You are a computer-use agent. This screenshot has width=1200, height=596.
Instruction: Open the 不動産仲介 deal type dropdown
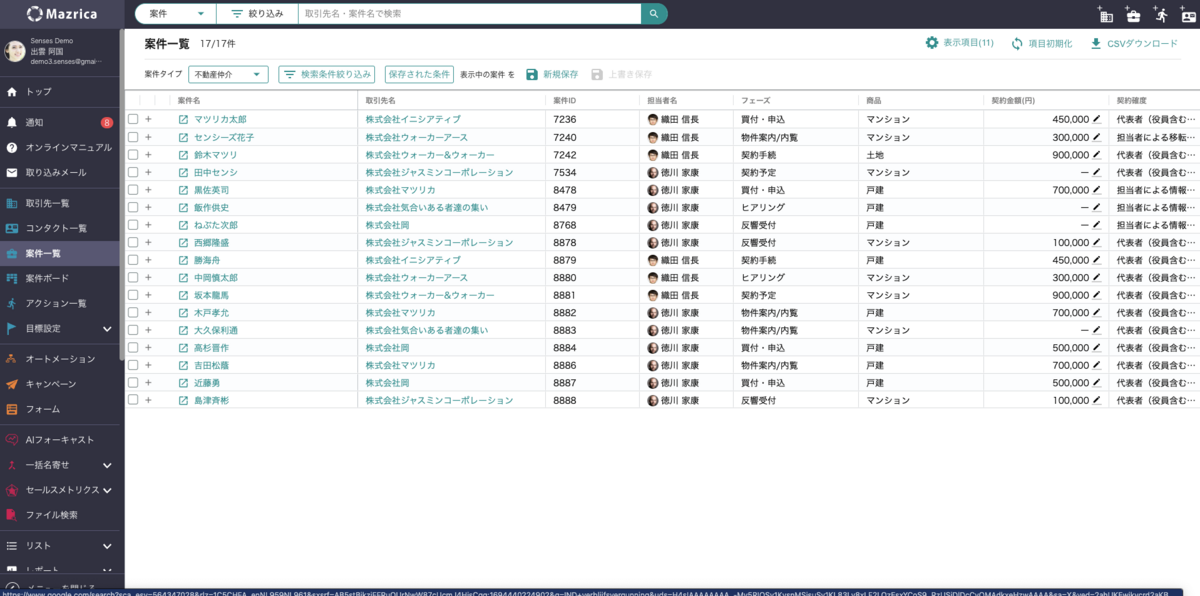click(x=228, y=74)
